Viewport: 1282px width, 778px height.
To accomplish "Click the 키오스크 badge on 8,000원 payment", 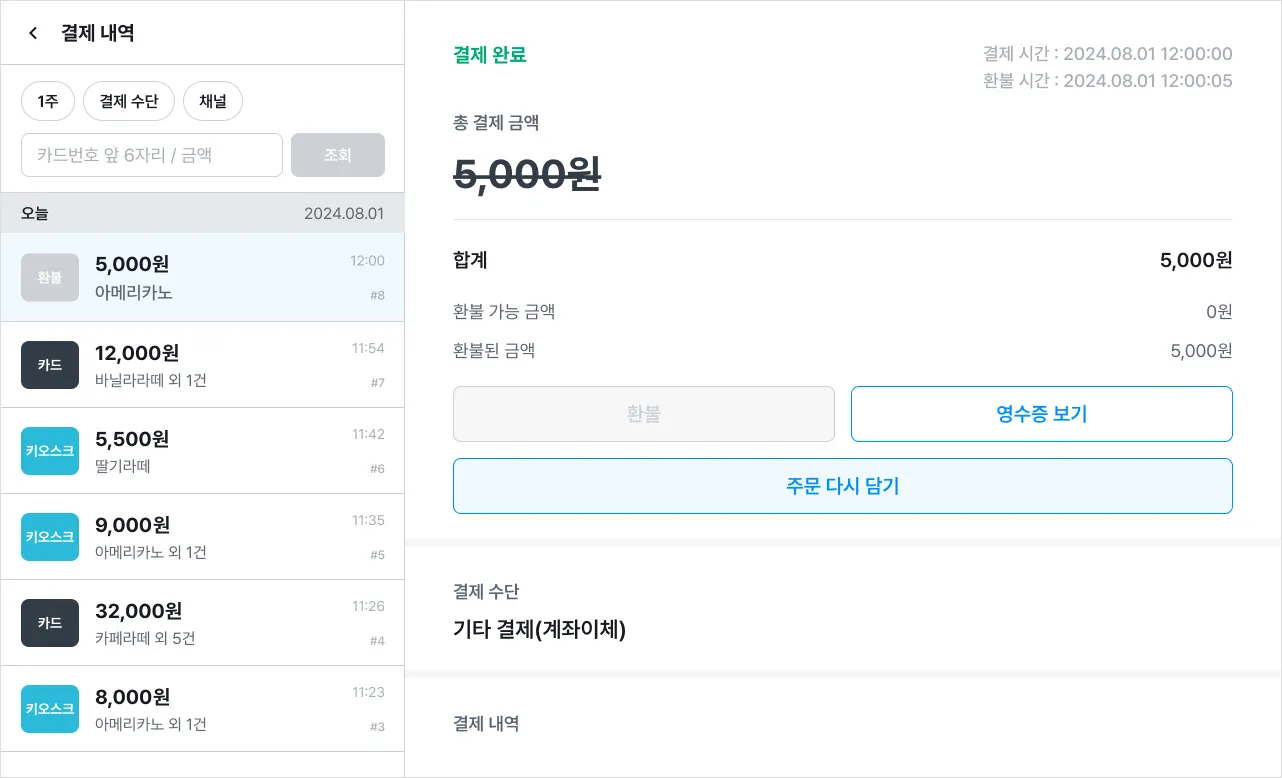I will [50, 709].
